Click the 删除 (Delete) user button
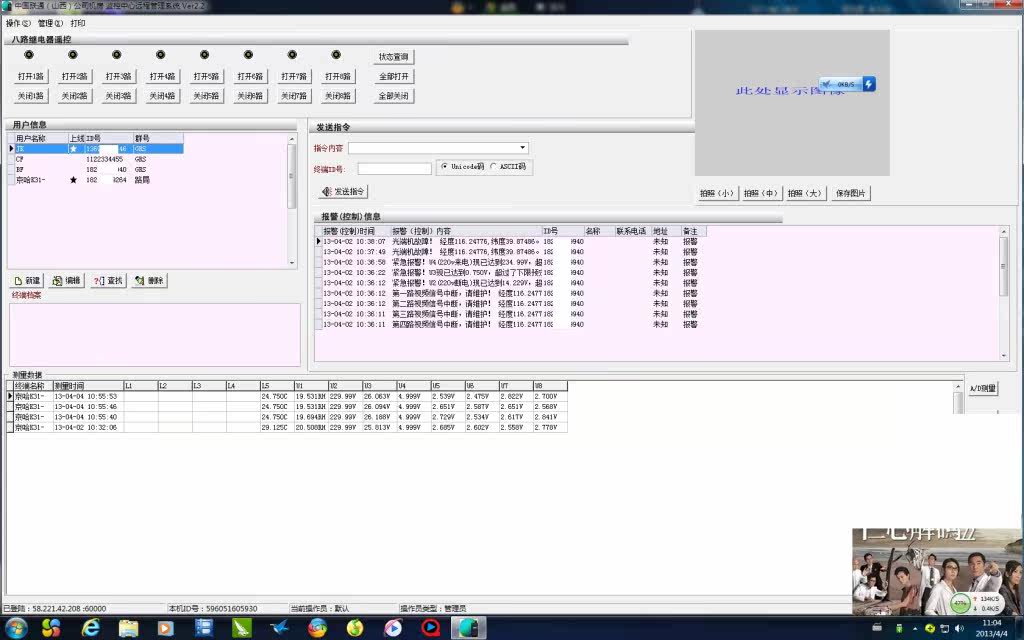The width and height of the screenshot is (1024, 640). pos(149,281)
